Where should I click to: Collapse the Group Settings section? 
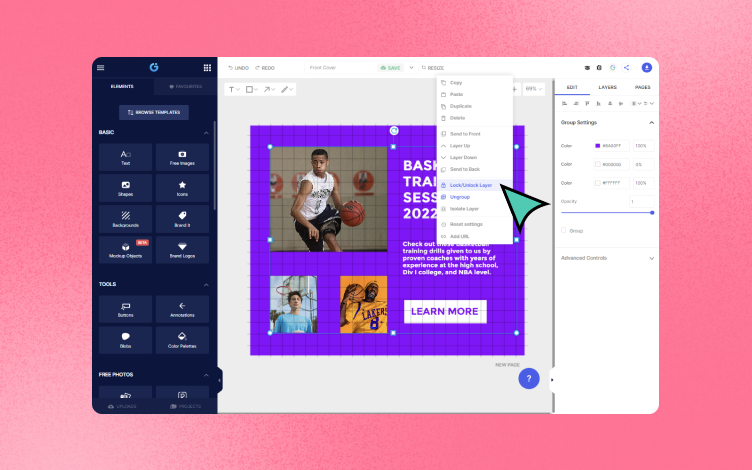[x=651, y=123]
